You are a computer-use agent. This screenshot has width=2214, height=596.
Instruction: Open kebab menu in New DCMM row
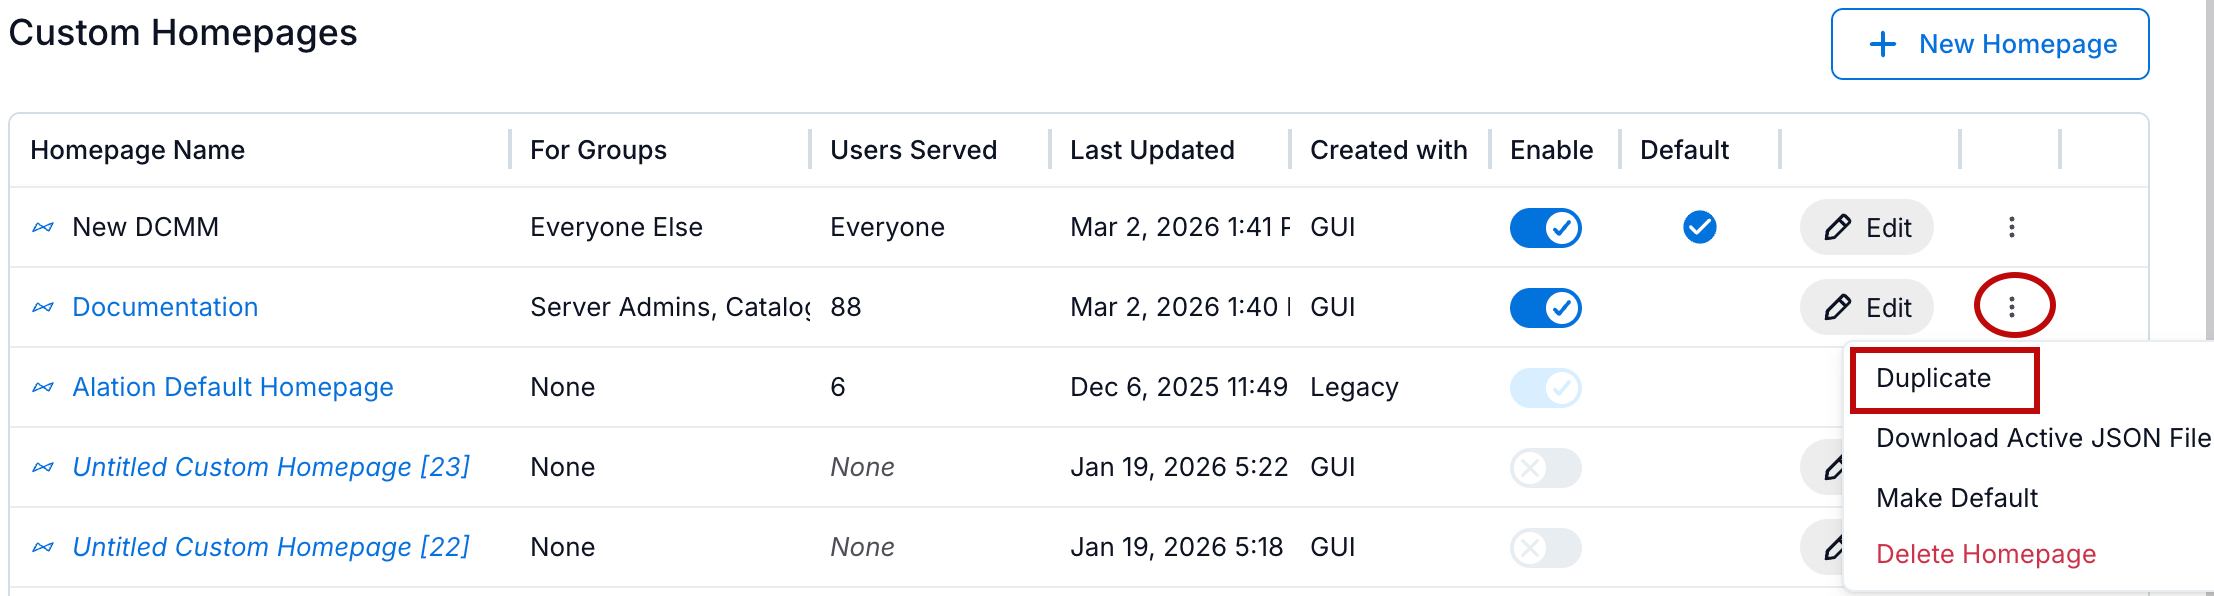[x=2011, y=227]
